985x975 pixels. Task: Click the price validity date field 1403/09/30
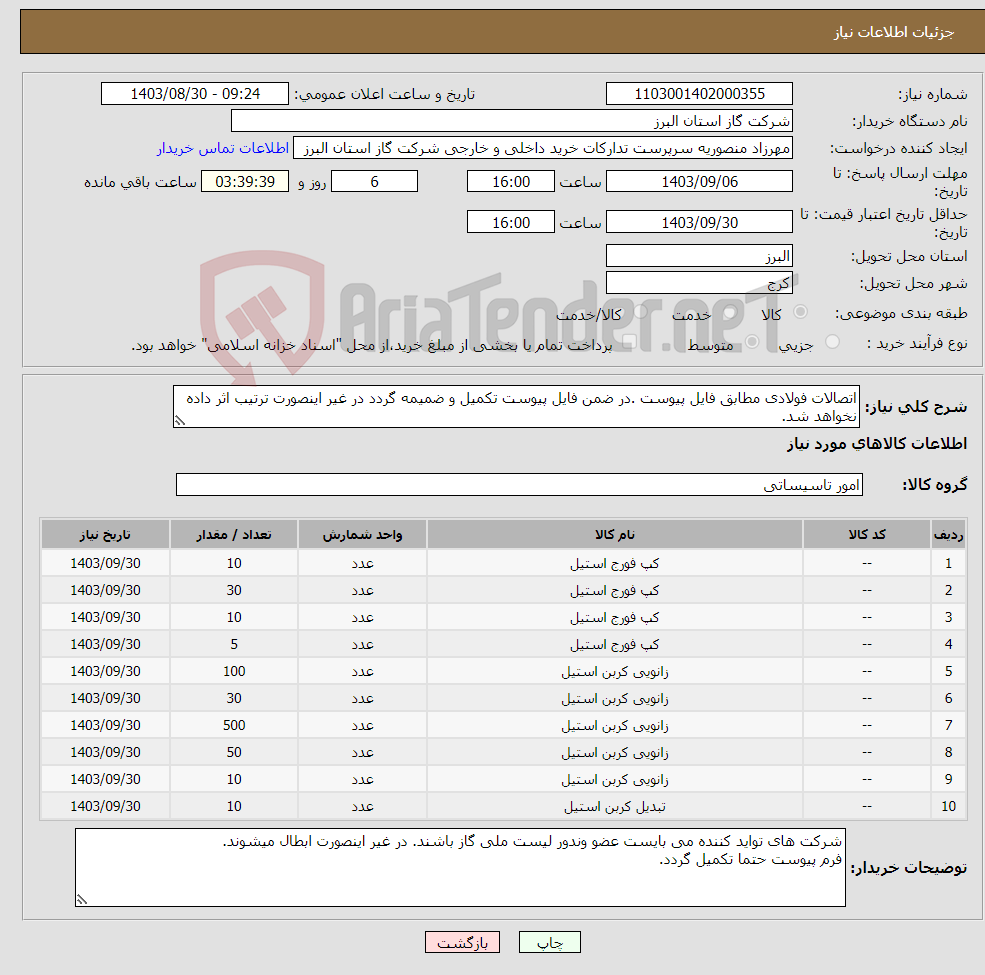(x=699, y=222)
